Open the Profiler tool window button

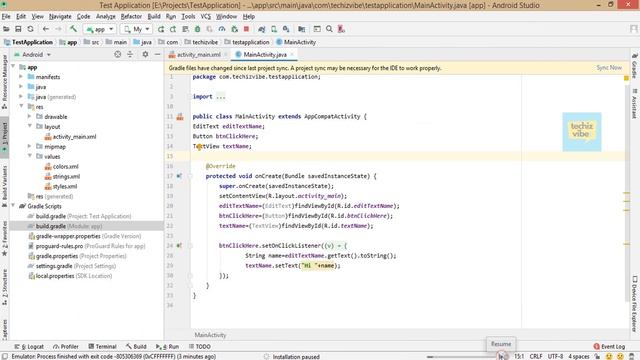[x=66, y=347]
